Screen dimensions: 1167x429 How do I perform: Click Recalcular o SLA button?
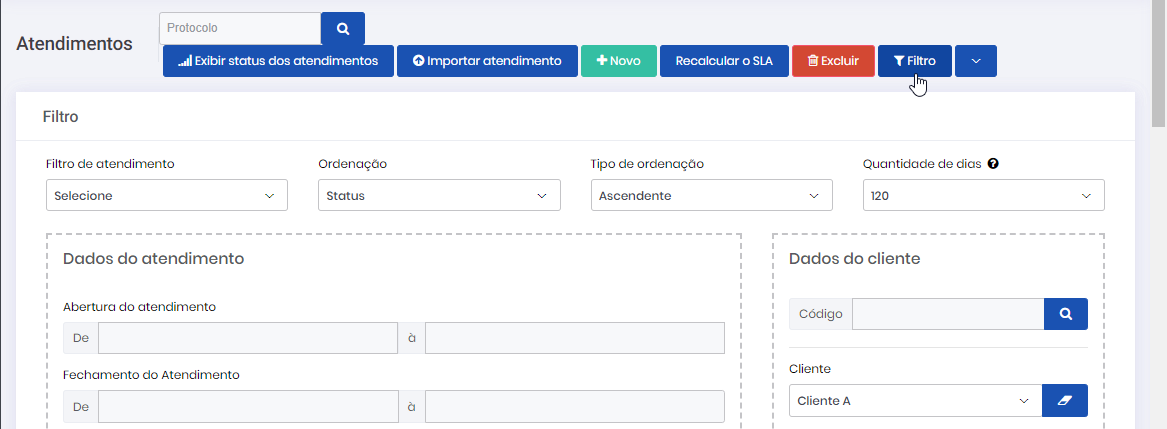coord(723,61)
